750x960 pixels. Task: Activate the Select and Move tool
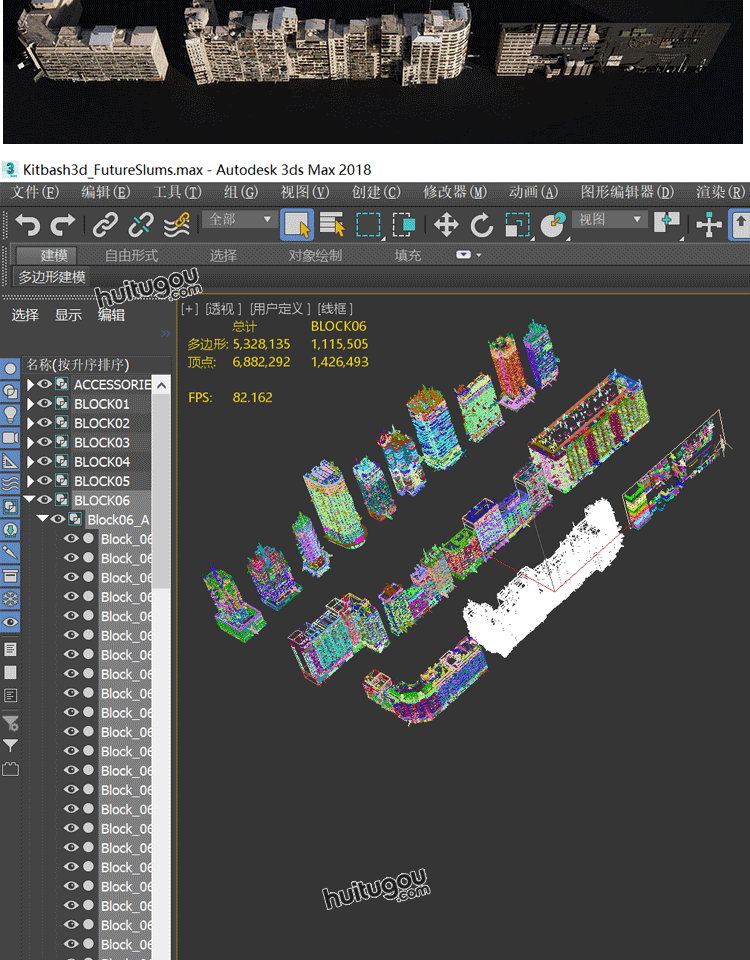(x=445, y=225)
